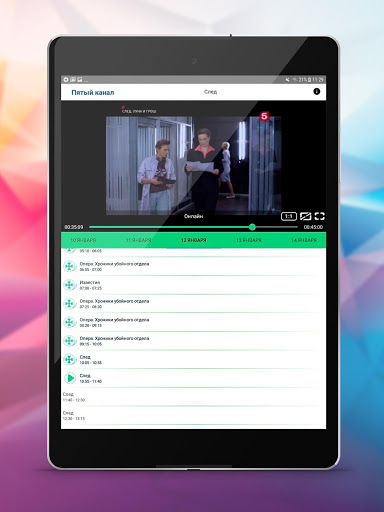
Task: Open archive icon for След 10:00 program
Action: (69, 360)
